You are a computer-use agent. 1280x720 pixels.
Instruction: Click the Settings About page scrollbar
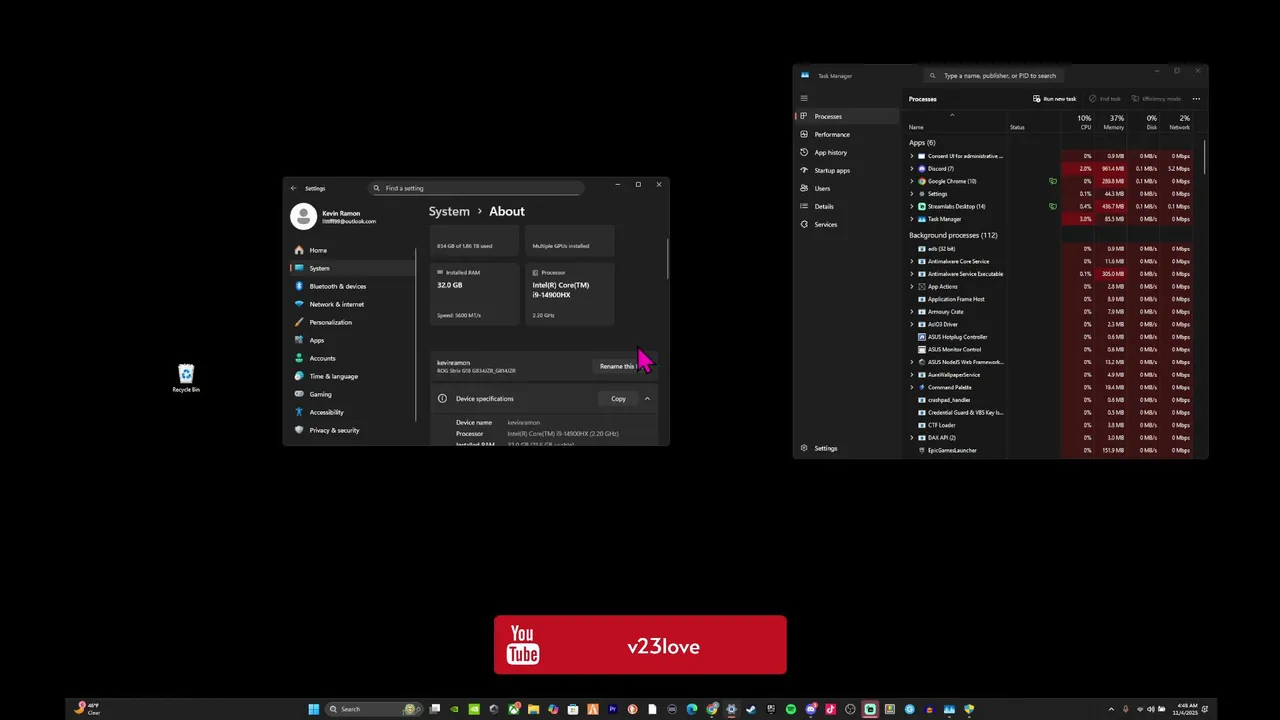pos(667,258)
